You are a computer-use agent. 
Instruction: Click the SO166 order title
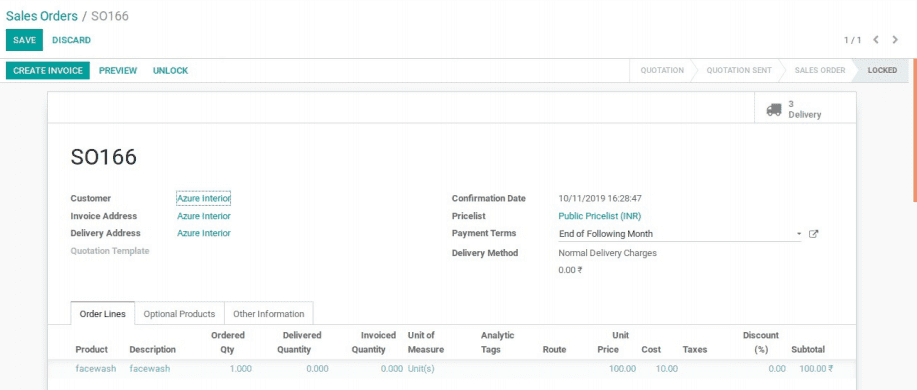(x=104, y=157)
